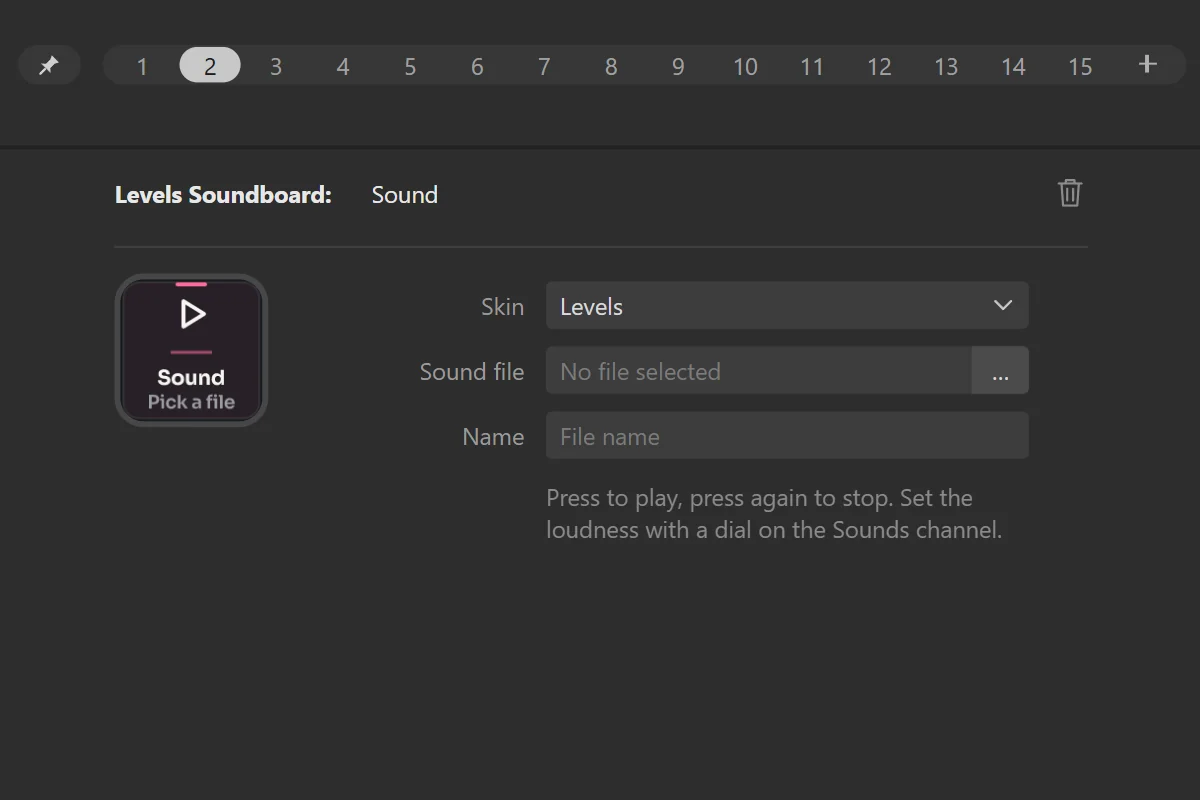Viewport: 1200px width, 800px height.
Task: Browse for a sound file with the ... button
Action: pyautogui.click(x=1000, y=371)
